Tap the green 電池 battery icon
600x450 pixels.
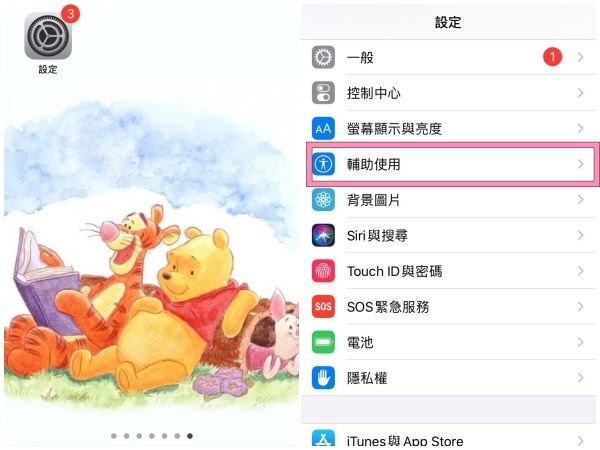[x=323, y=342]
